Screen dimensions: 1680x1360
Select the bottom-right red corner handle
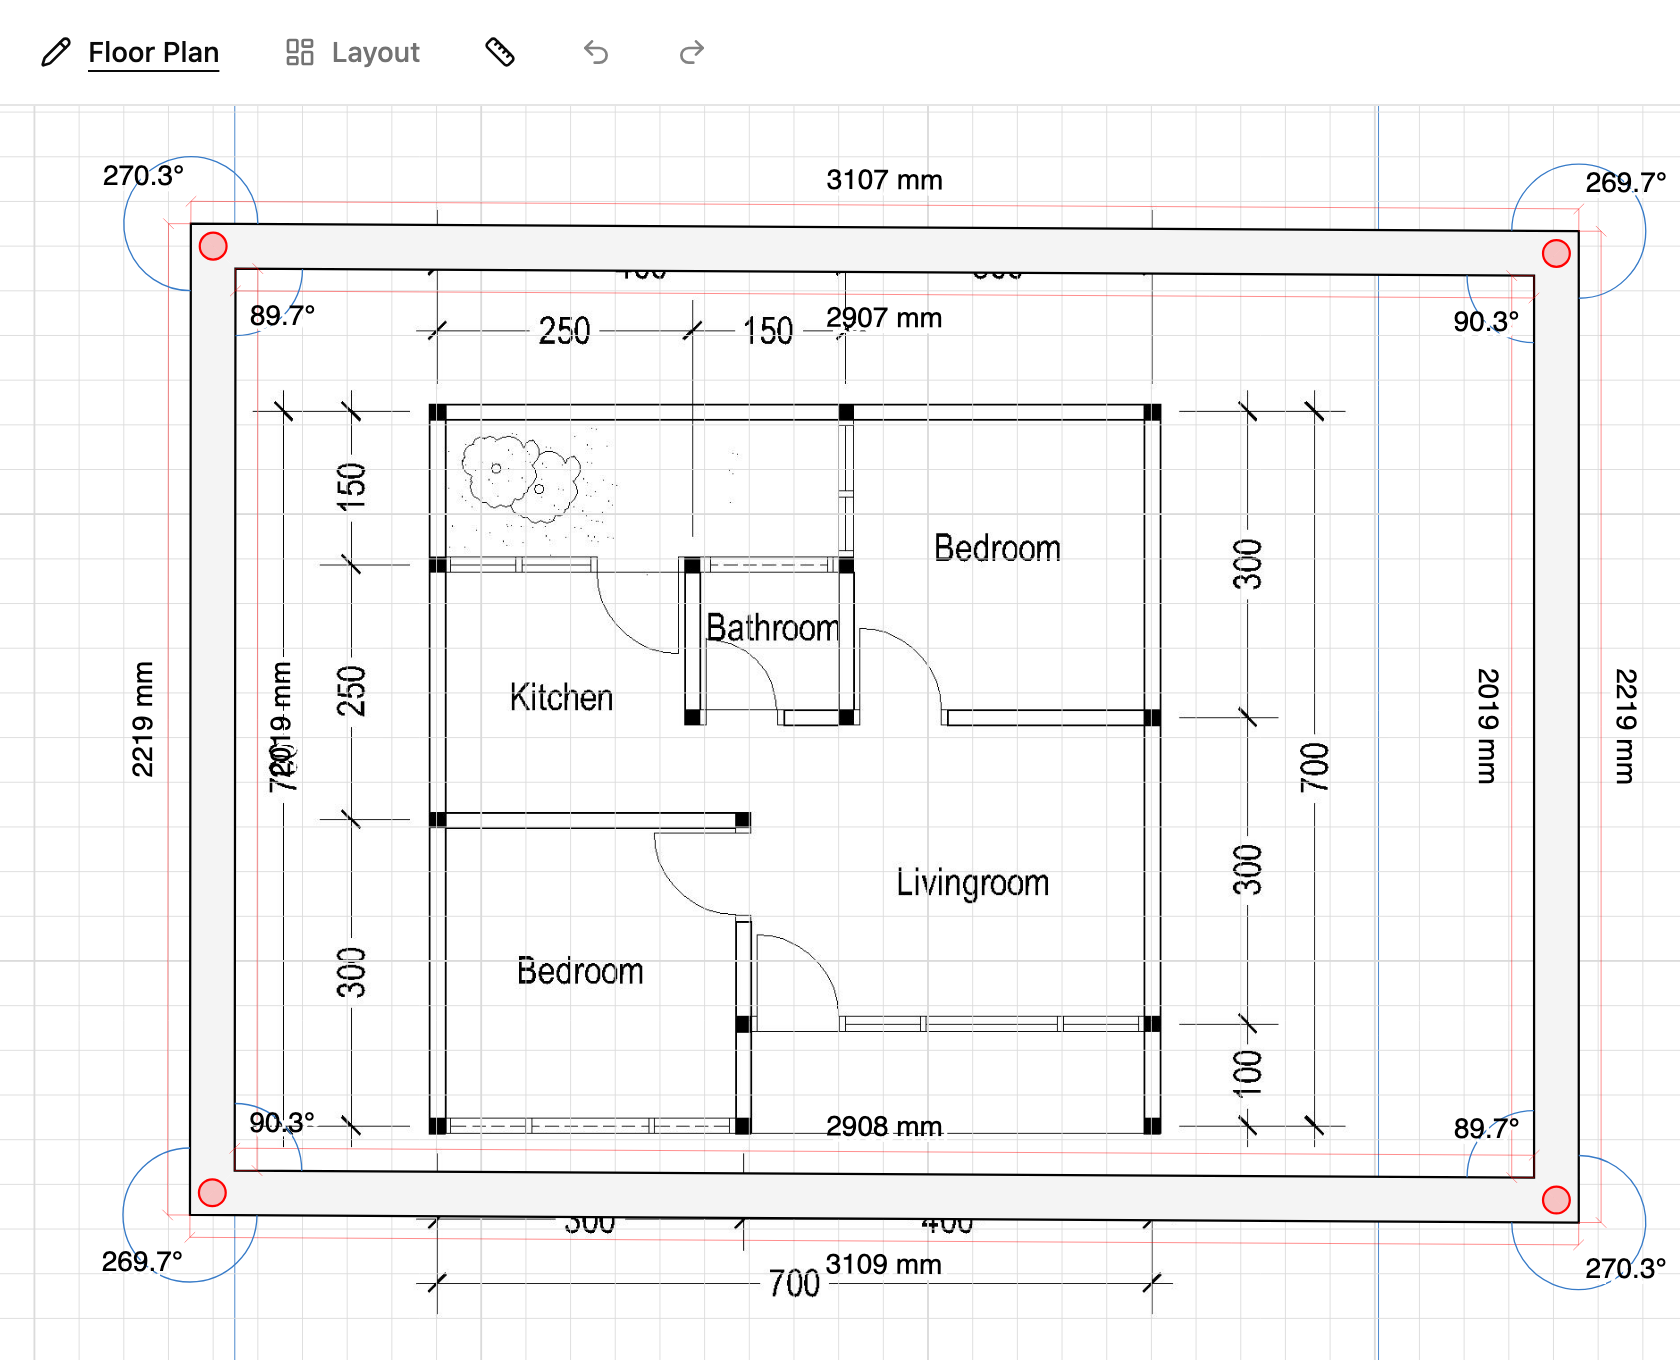[x=1556, y=1199]
